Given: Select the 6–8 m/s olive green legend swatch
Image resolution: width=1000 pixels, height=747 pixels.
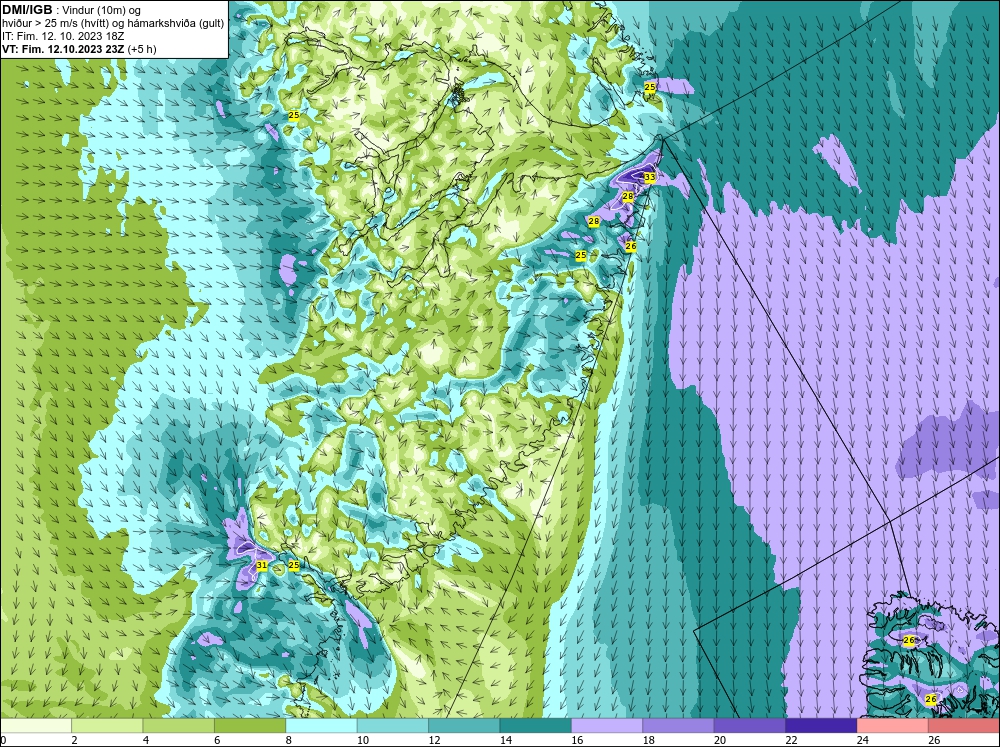Looking at the screenshot, I should click(250, 725).
